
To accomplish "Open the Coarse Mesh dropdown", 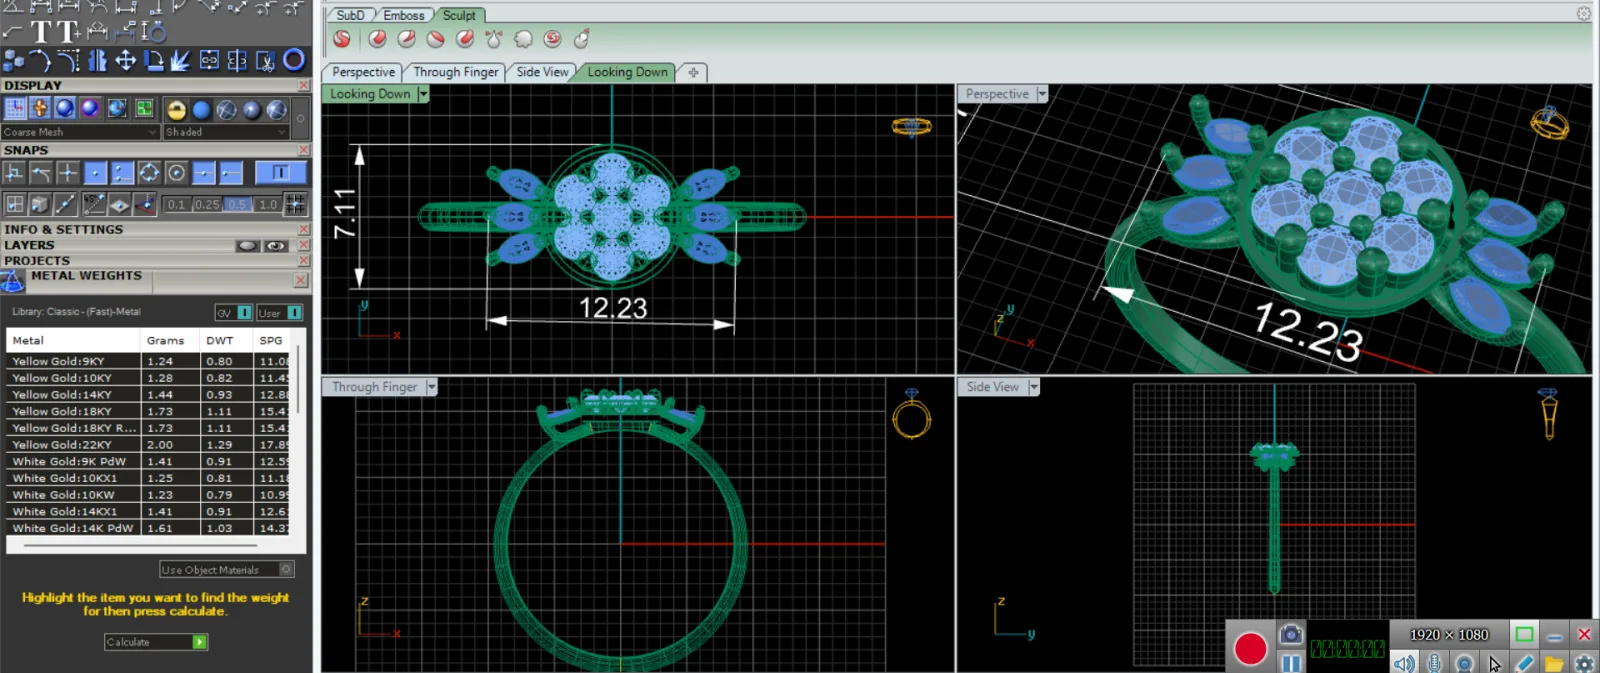I will [80, 132].
